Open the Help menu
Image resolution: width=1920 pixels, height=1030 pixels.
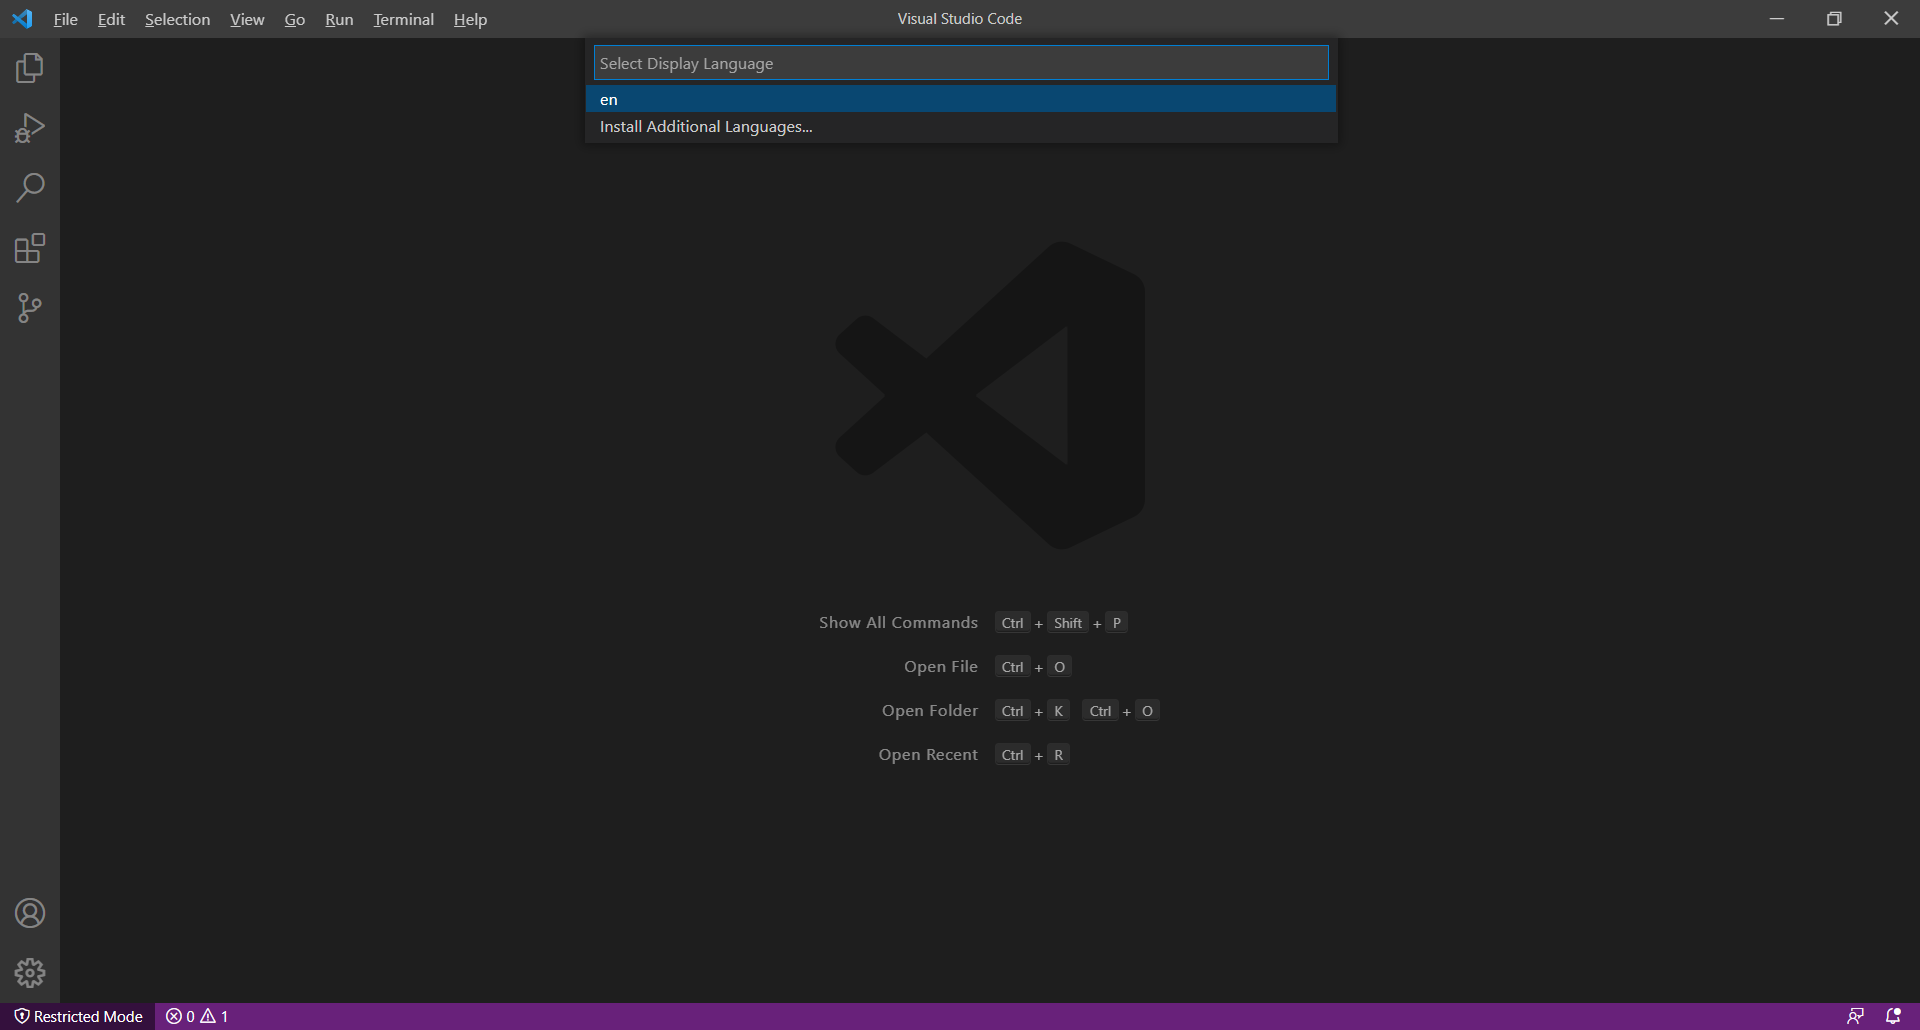[470, 19]
